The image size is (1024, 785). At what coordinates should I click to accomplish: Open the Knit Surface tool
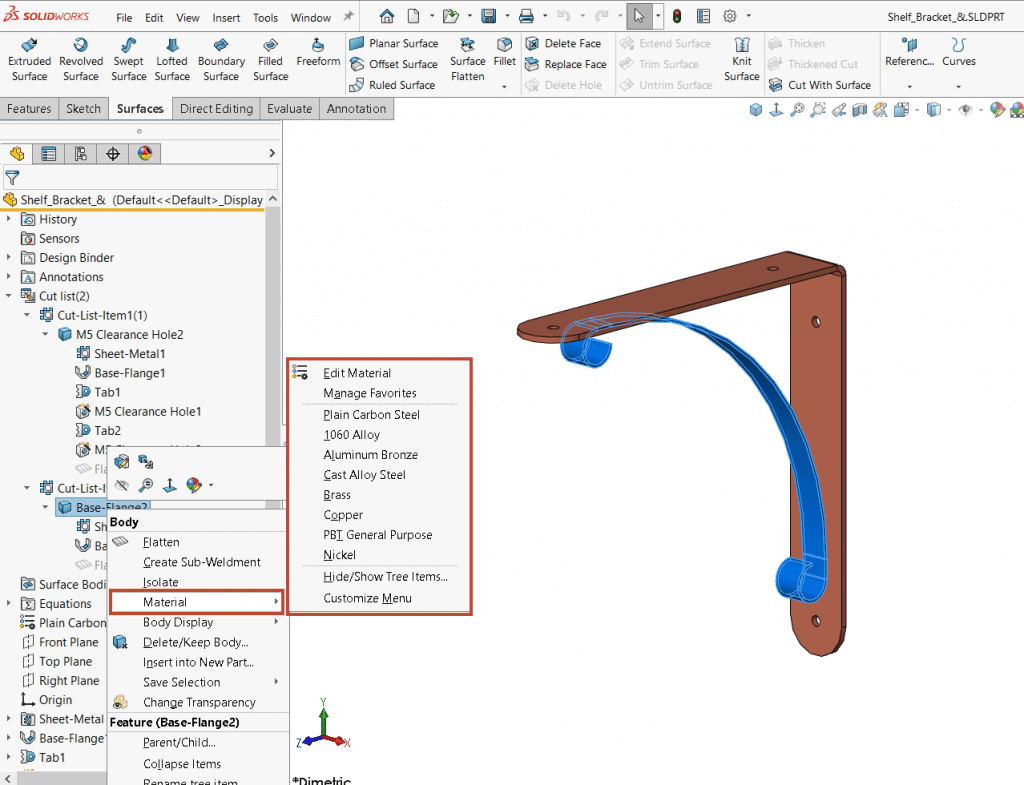tap(741, 60)
